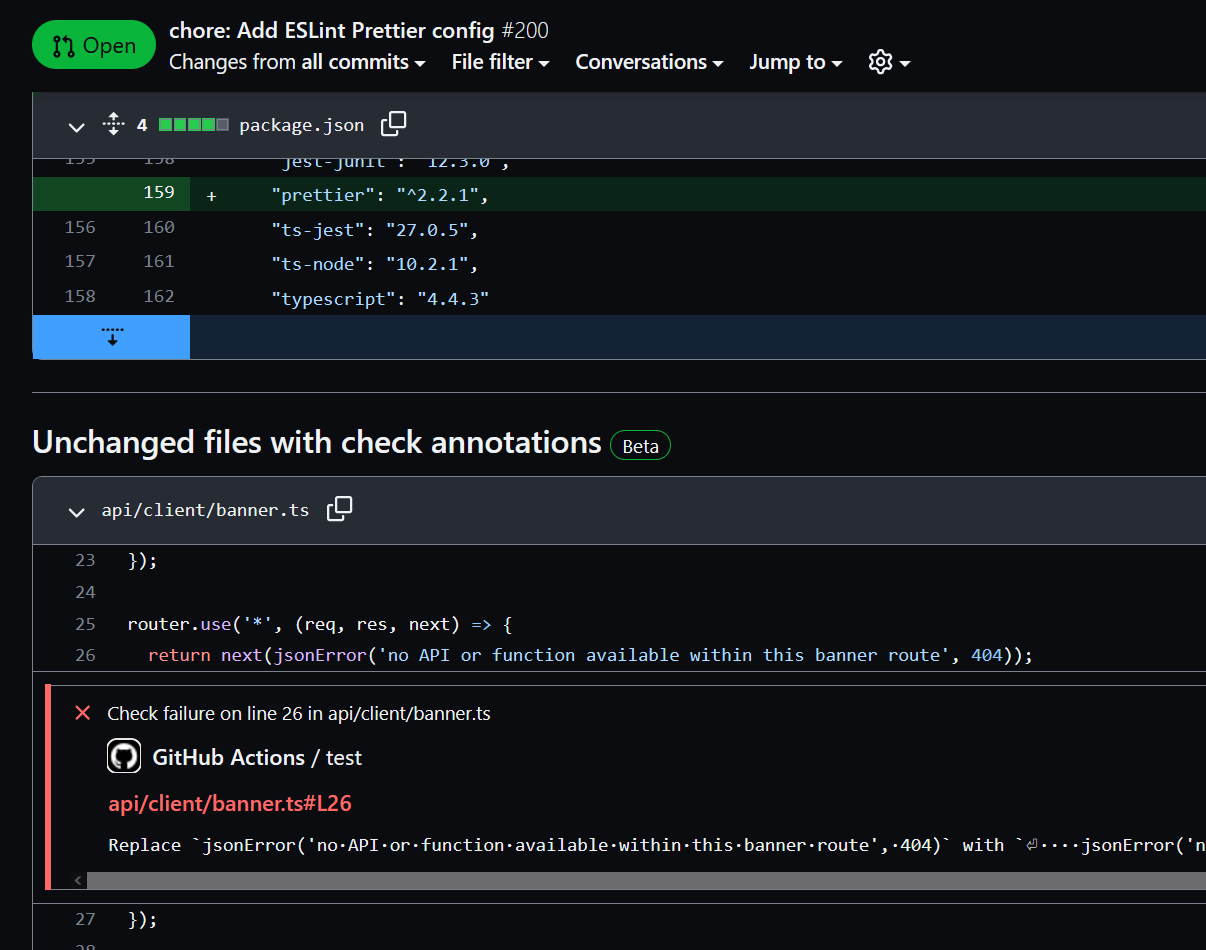The image size is (1206, 950).
Task: Click the green diffstat squares in package.json
Action: point(194,125)
